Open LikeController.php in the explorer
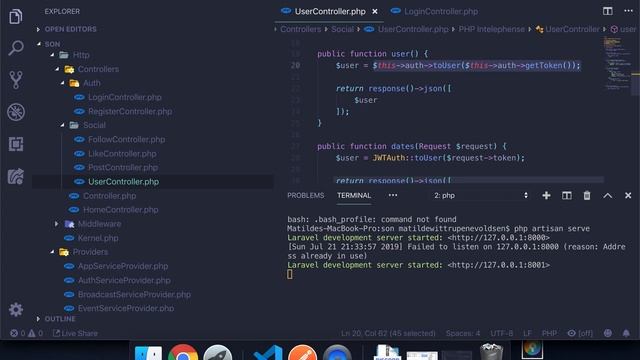 coord(122,153)
